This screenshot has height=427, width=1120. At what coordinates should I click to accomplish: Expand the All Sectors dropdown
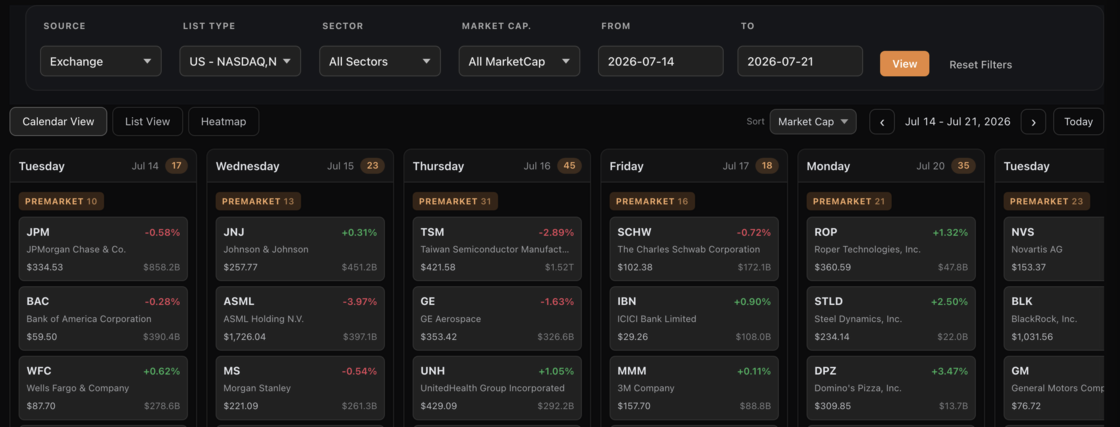point(380,61)
